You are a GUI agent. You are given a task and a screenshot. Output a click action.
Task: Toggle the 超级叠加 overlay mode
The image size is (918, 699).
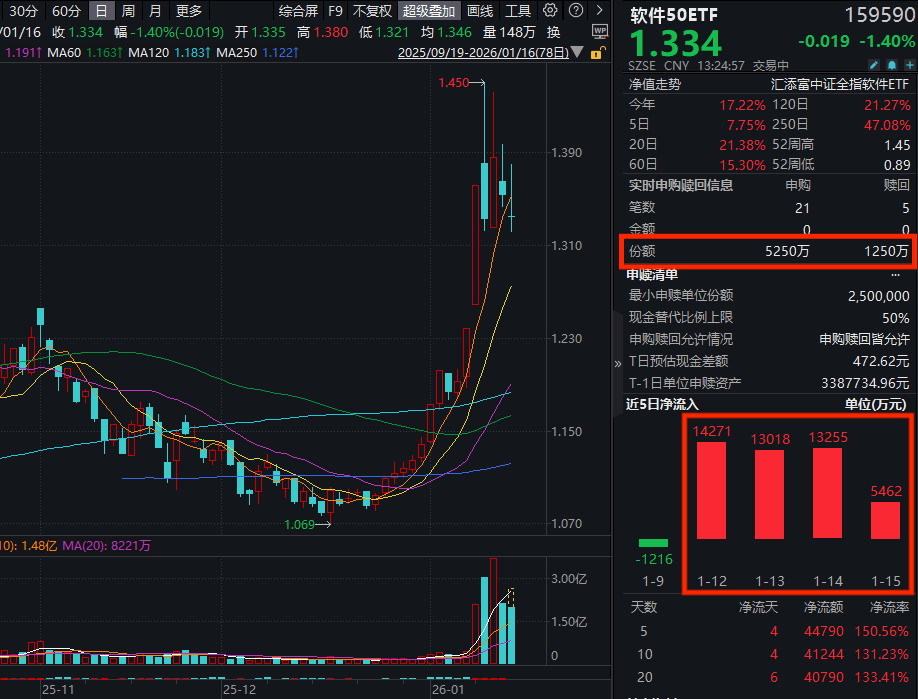[428, 10]
